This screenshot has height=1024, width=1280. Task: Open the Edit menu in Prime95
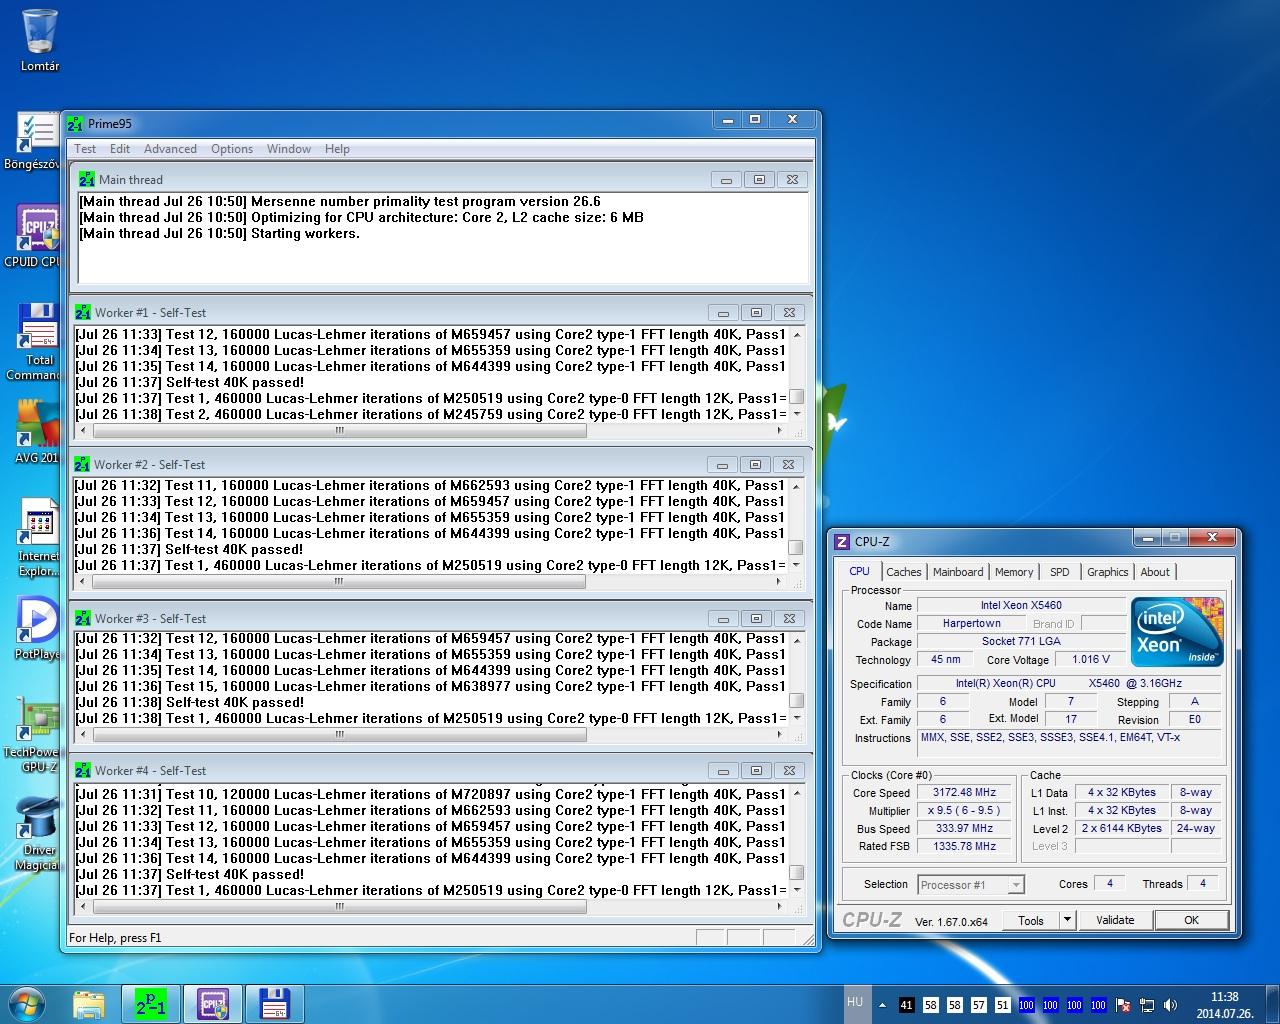click(x=120, y=149)
